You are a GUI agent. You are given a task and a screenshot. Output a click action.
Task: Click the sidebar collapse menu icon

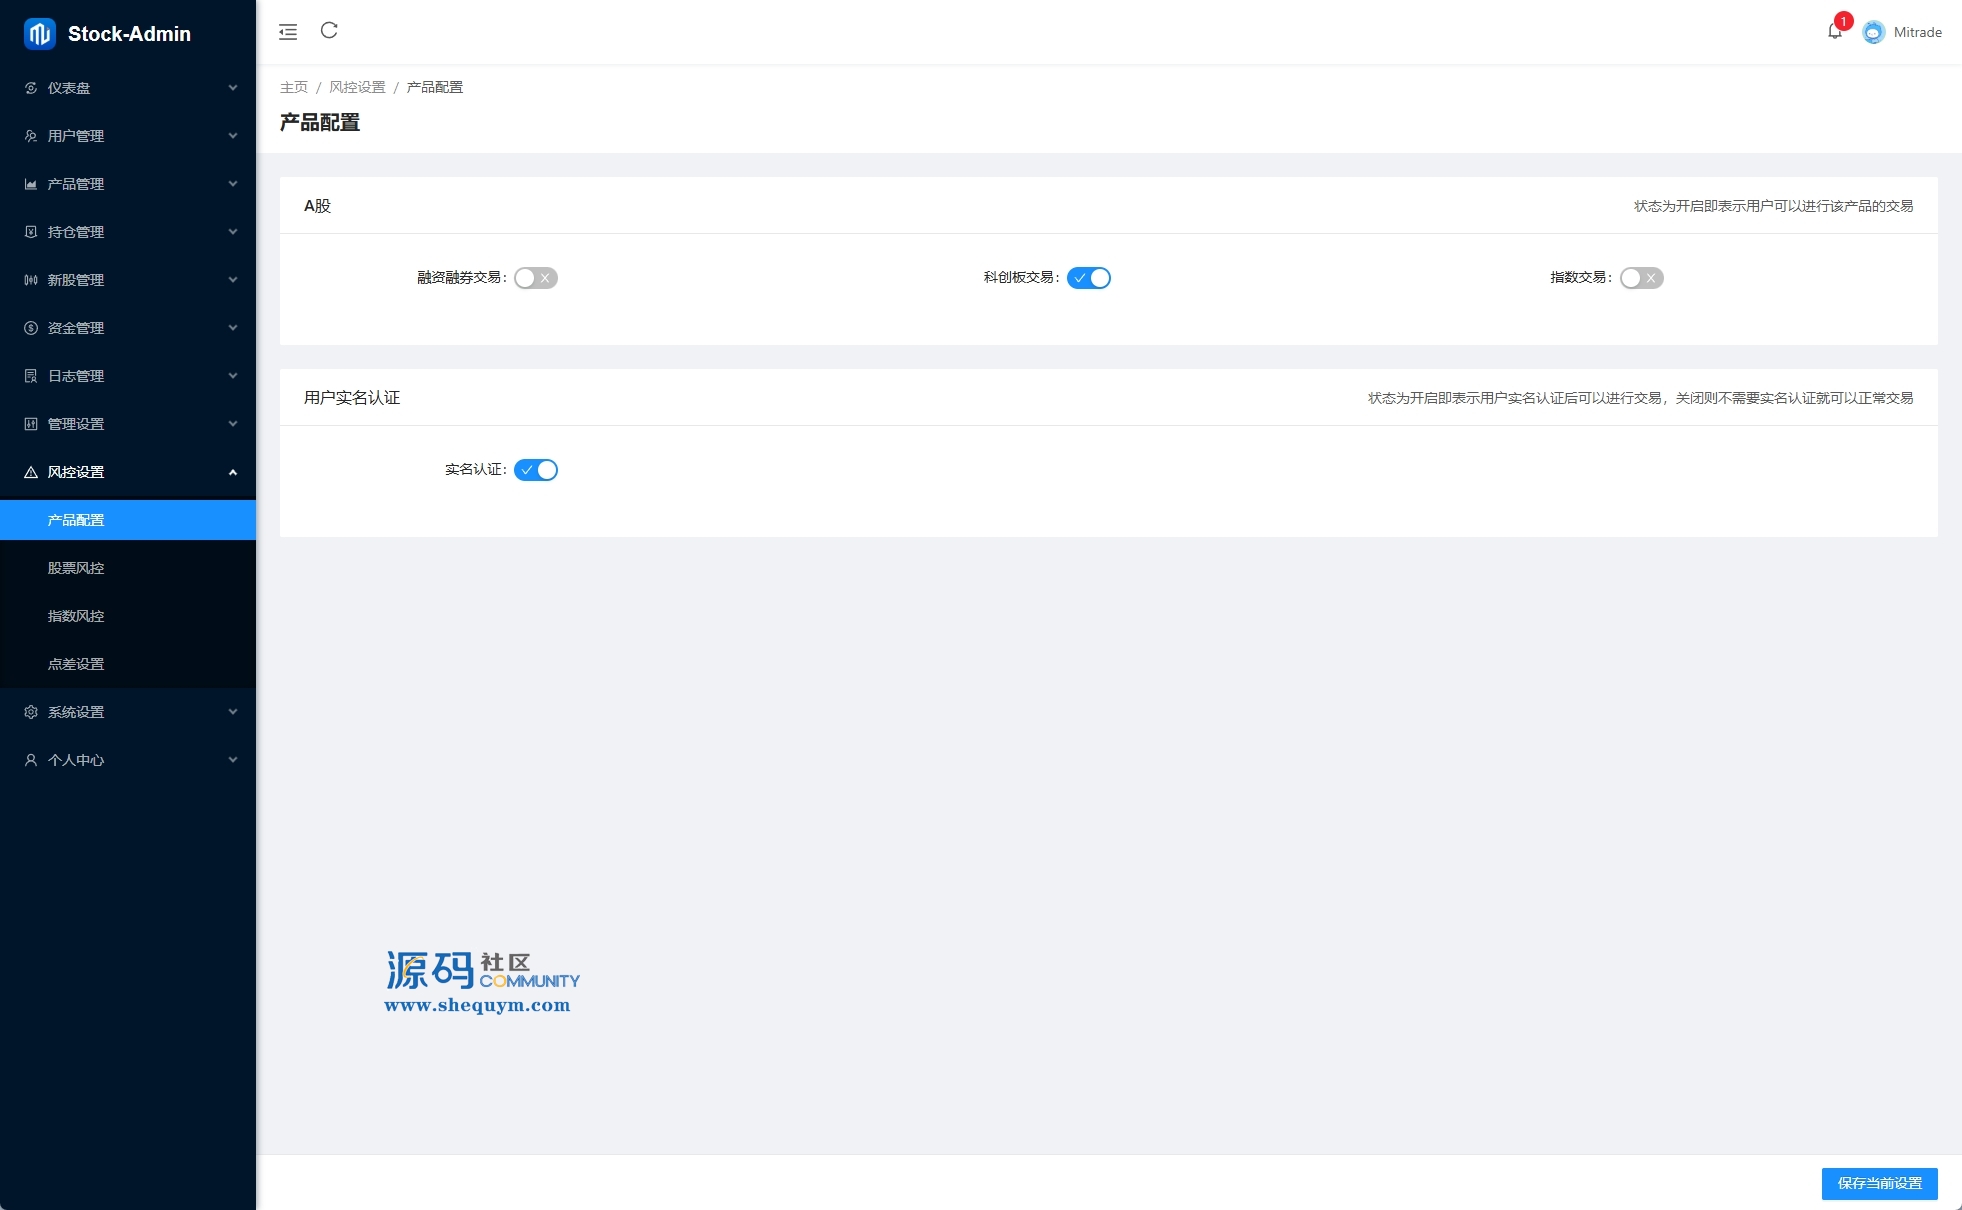(x=288, y=32)
